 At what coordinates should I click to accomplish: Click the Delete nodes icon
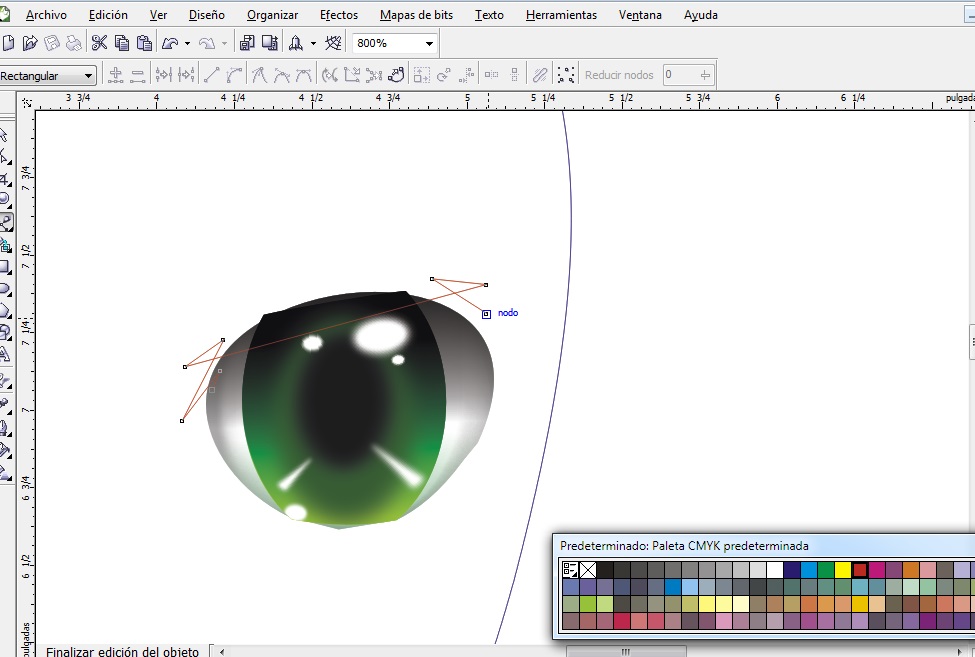[138, 75]
